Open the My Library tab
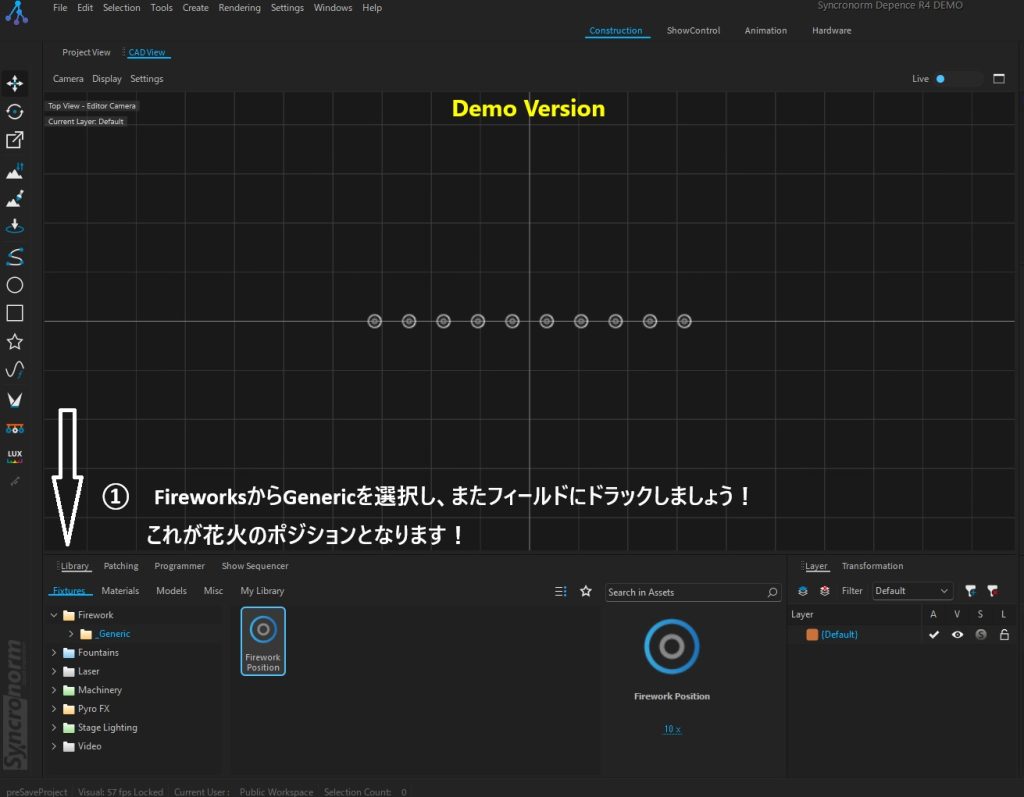The width and height of the screenshot is (1024, 797). 262,591
